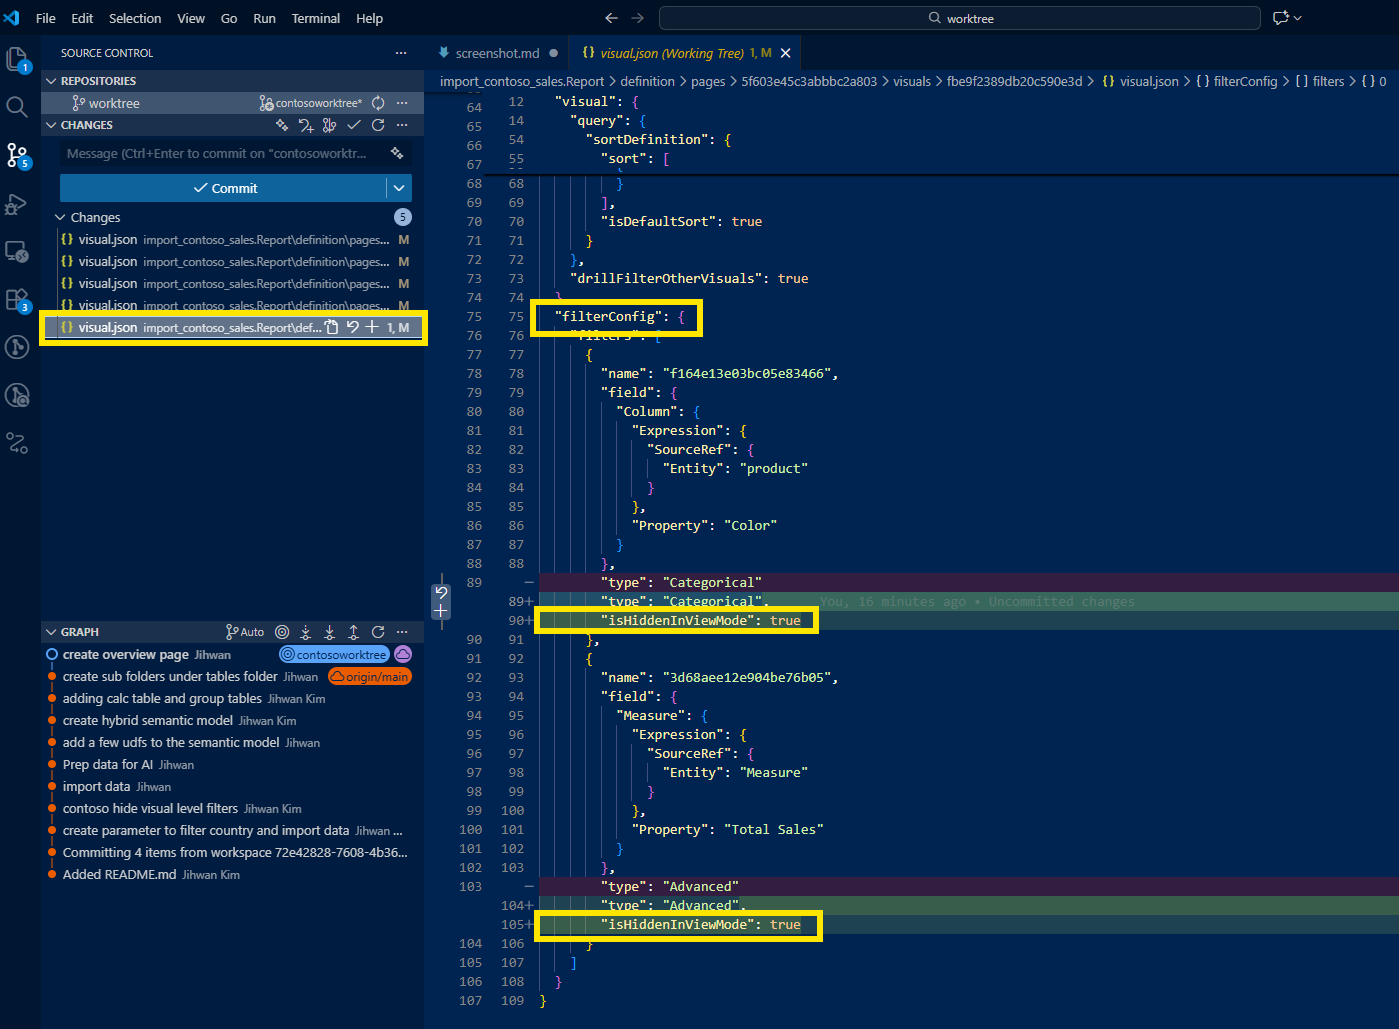This screenshot has height=1029, width=1399.
Task: Open the Search view in activity bar
Action: [17, 107]
